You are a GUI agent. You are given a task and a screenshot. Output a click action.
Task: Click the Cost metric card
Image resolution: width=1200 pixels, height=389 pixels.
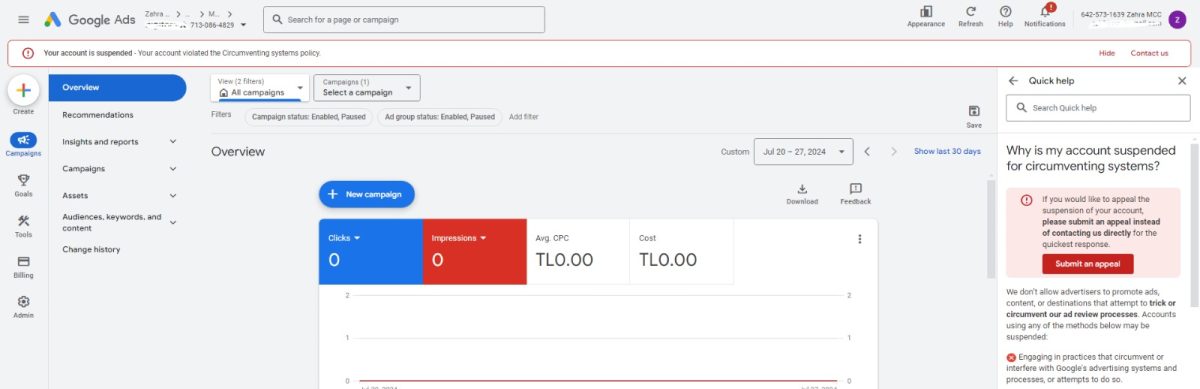(682, 251)
